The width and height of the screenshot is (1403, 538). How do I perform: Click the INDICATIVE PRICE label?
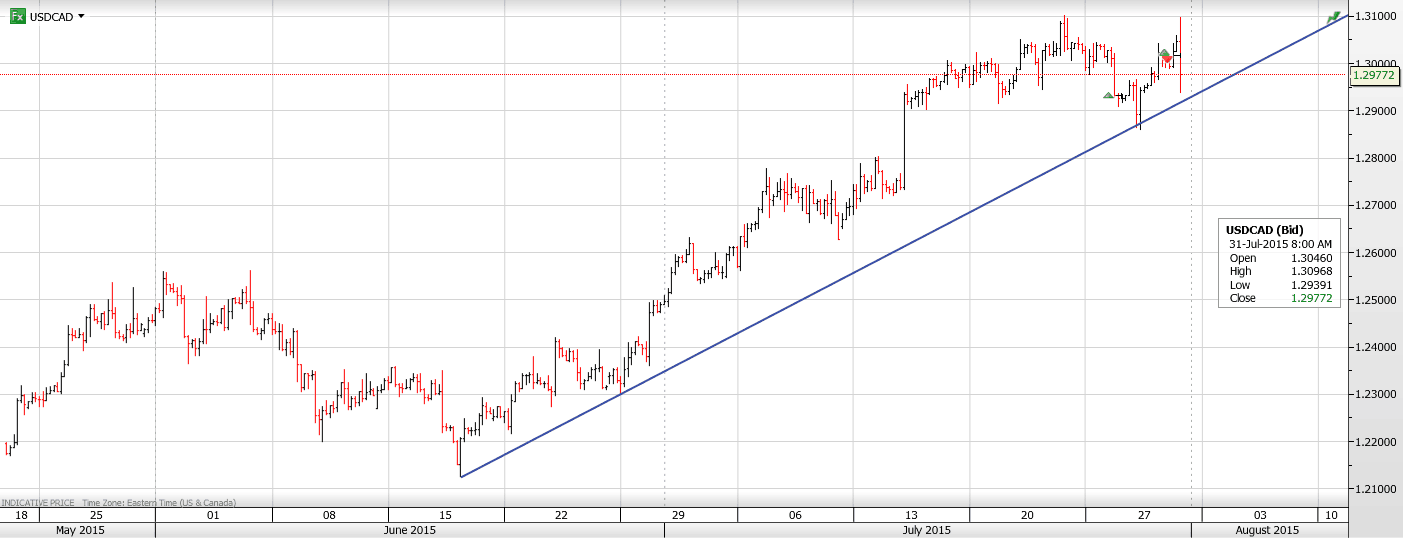37,503
